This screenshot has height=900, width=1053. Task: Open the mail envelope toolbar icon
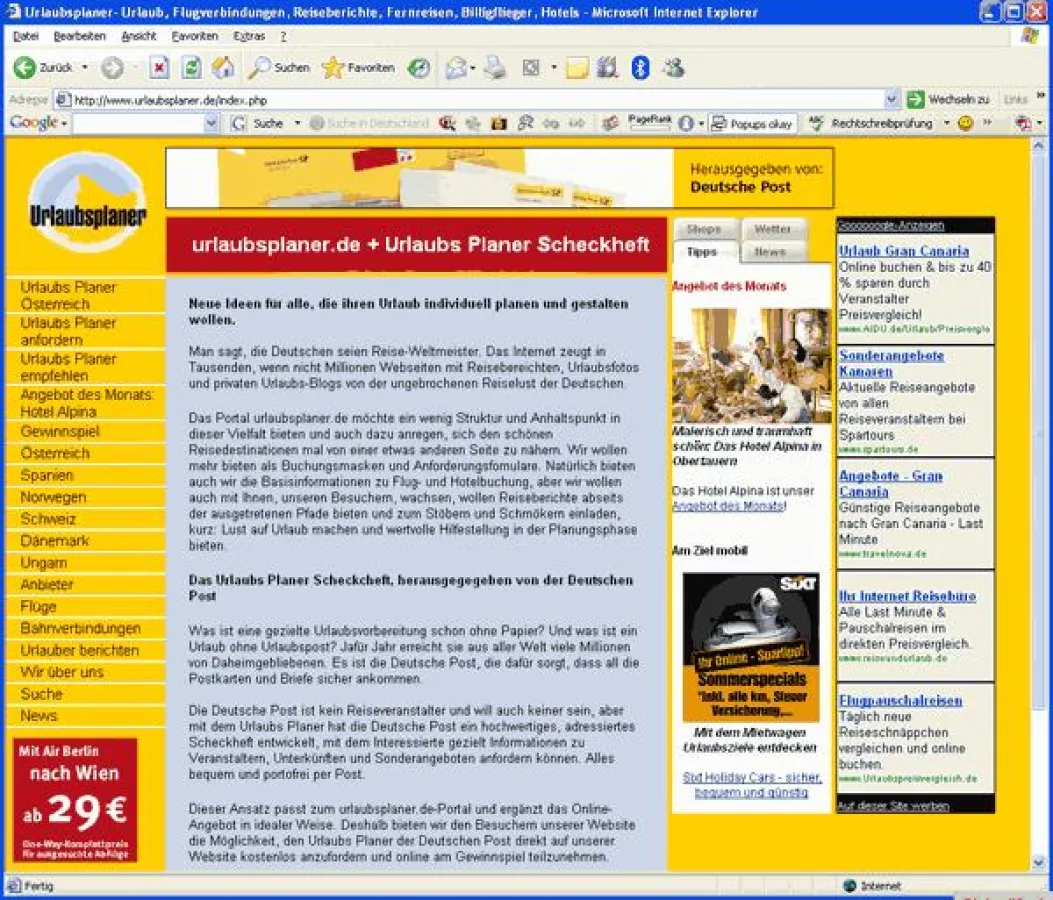(455, 68)
